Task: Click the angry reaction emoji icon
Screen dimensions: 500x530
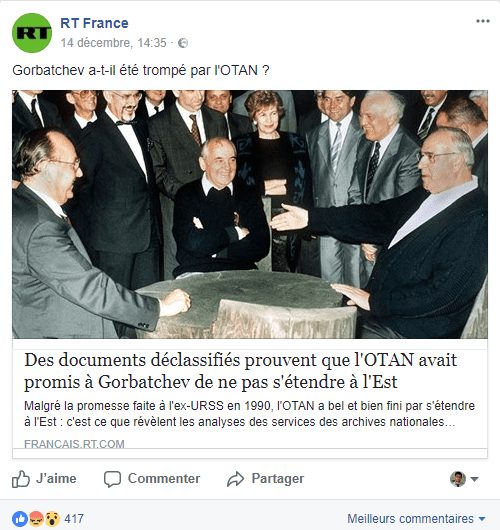Action: coord(36,519)
